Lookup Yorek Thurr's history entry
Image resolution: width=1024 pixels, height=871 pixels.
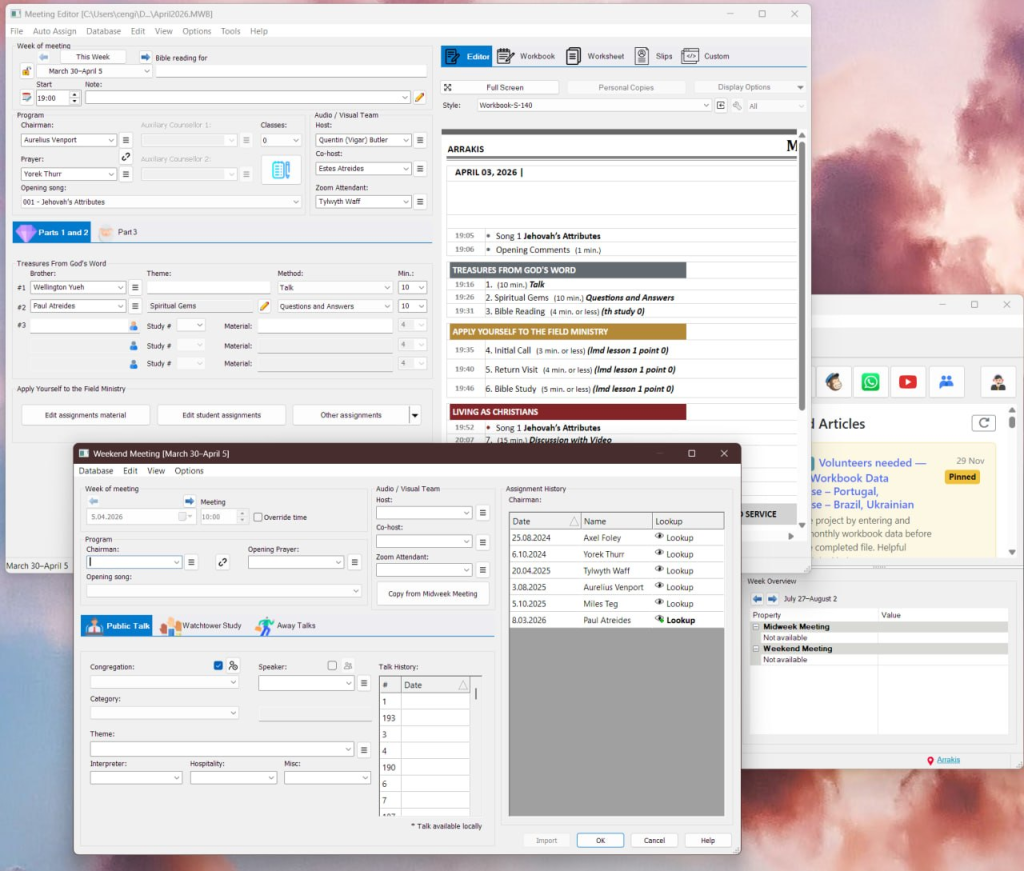tap(674, 554)
